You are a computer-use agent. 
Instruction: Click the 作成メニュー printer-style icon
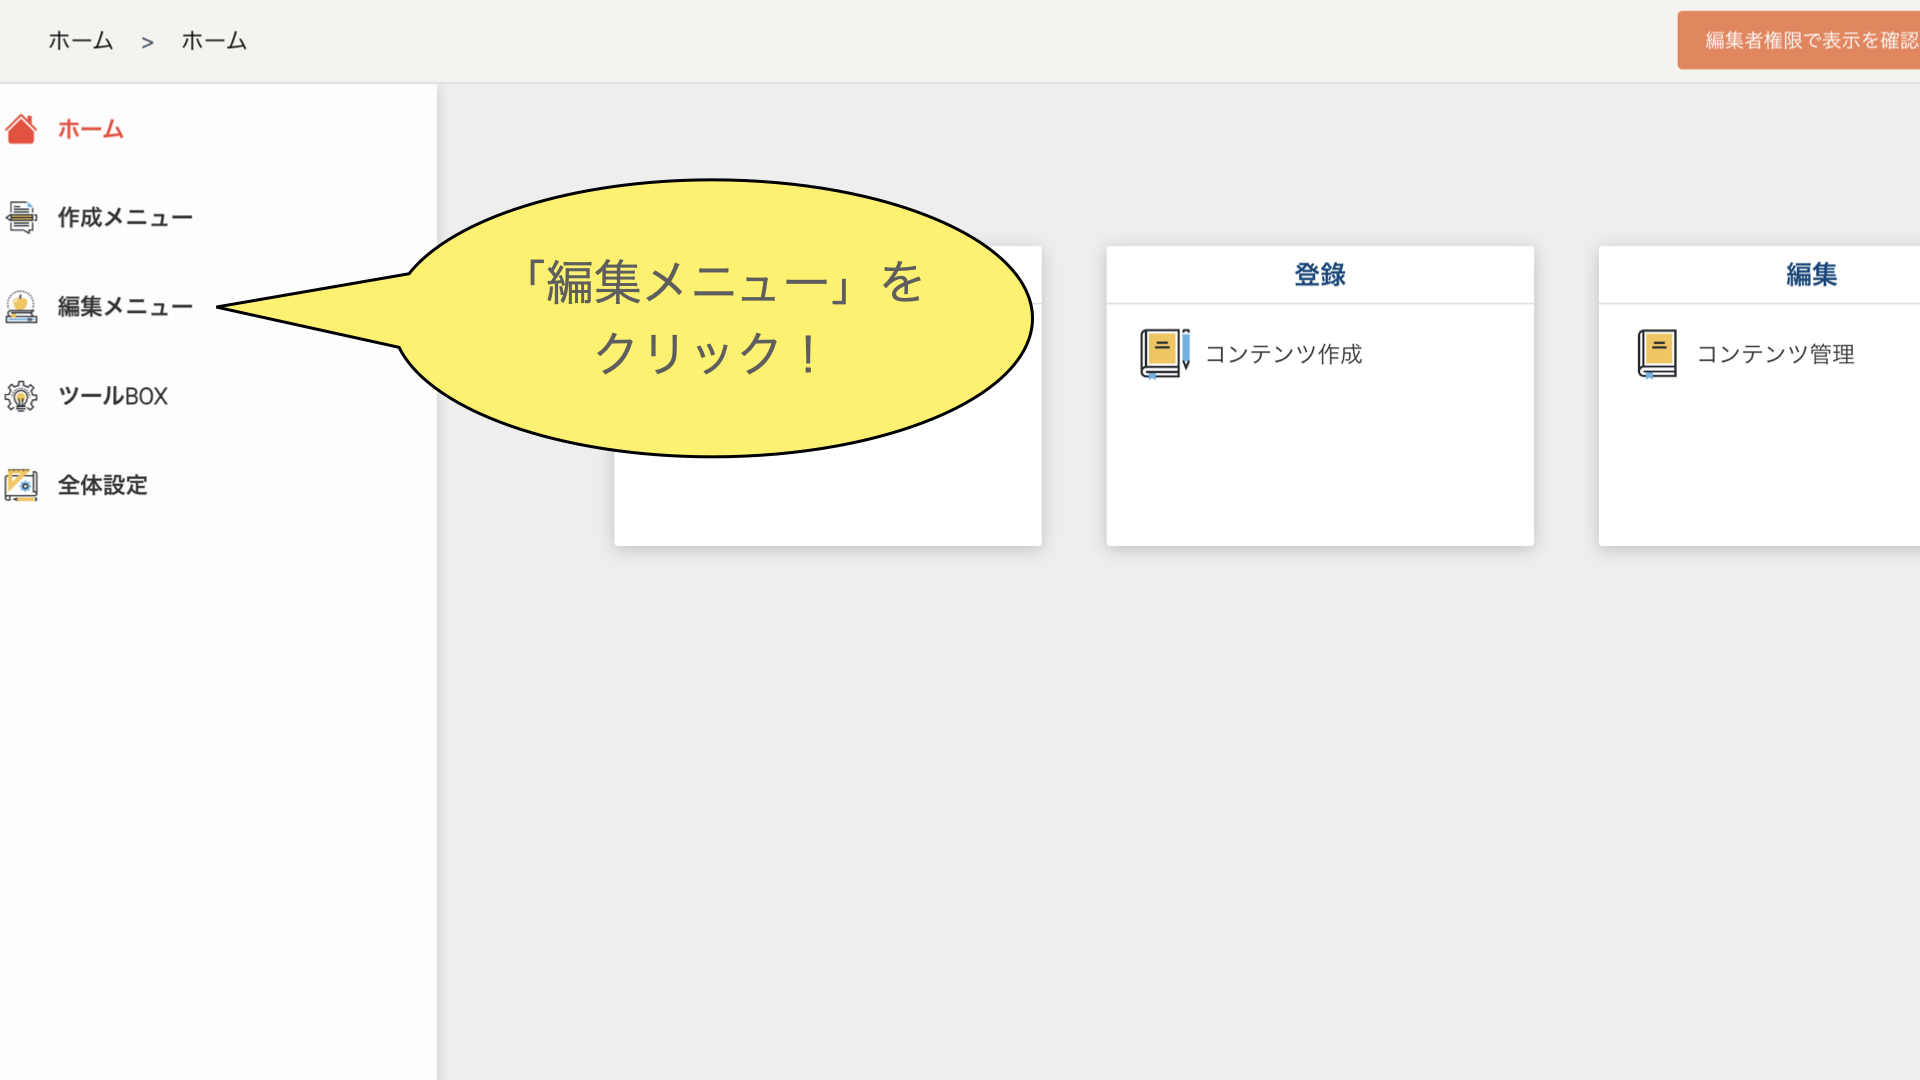21,217
